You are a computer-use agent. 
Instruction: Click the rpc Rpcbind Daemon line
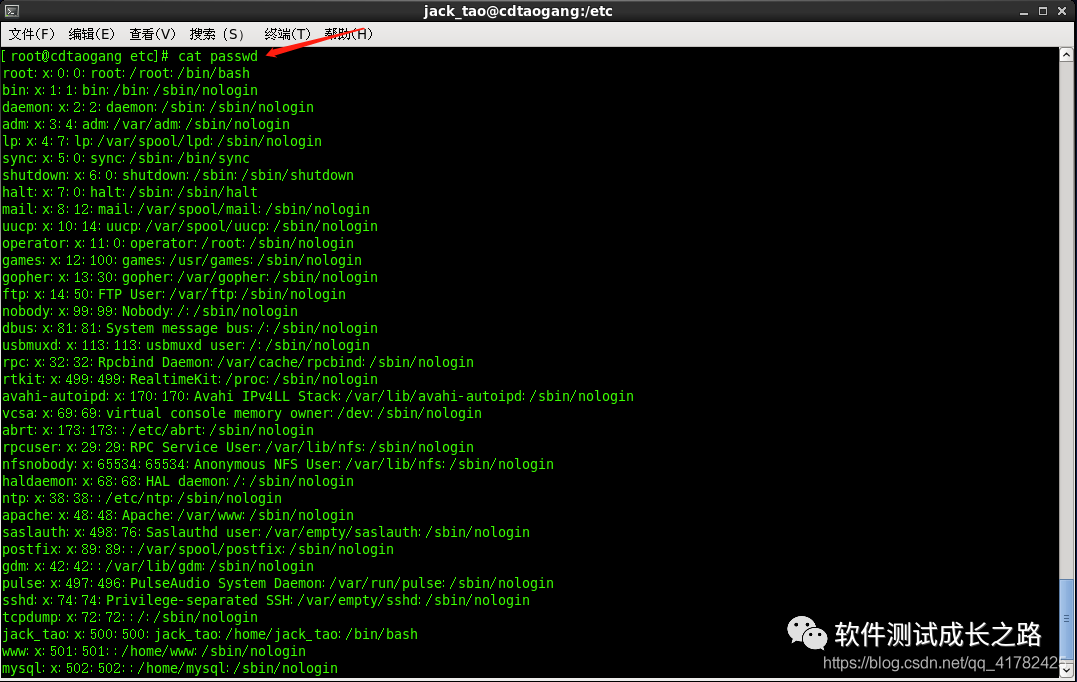(238, 363)
